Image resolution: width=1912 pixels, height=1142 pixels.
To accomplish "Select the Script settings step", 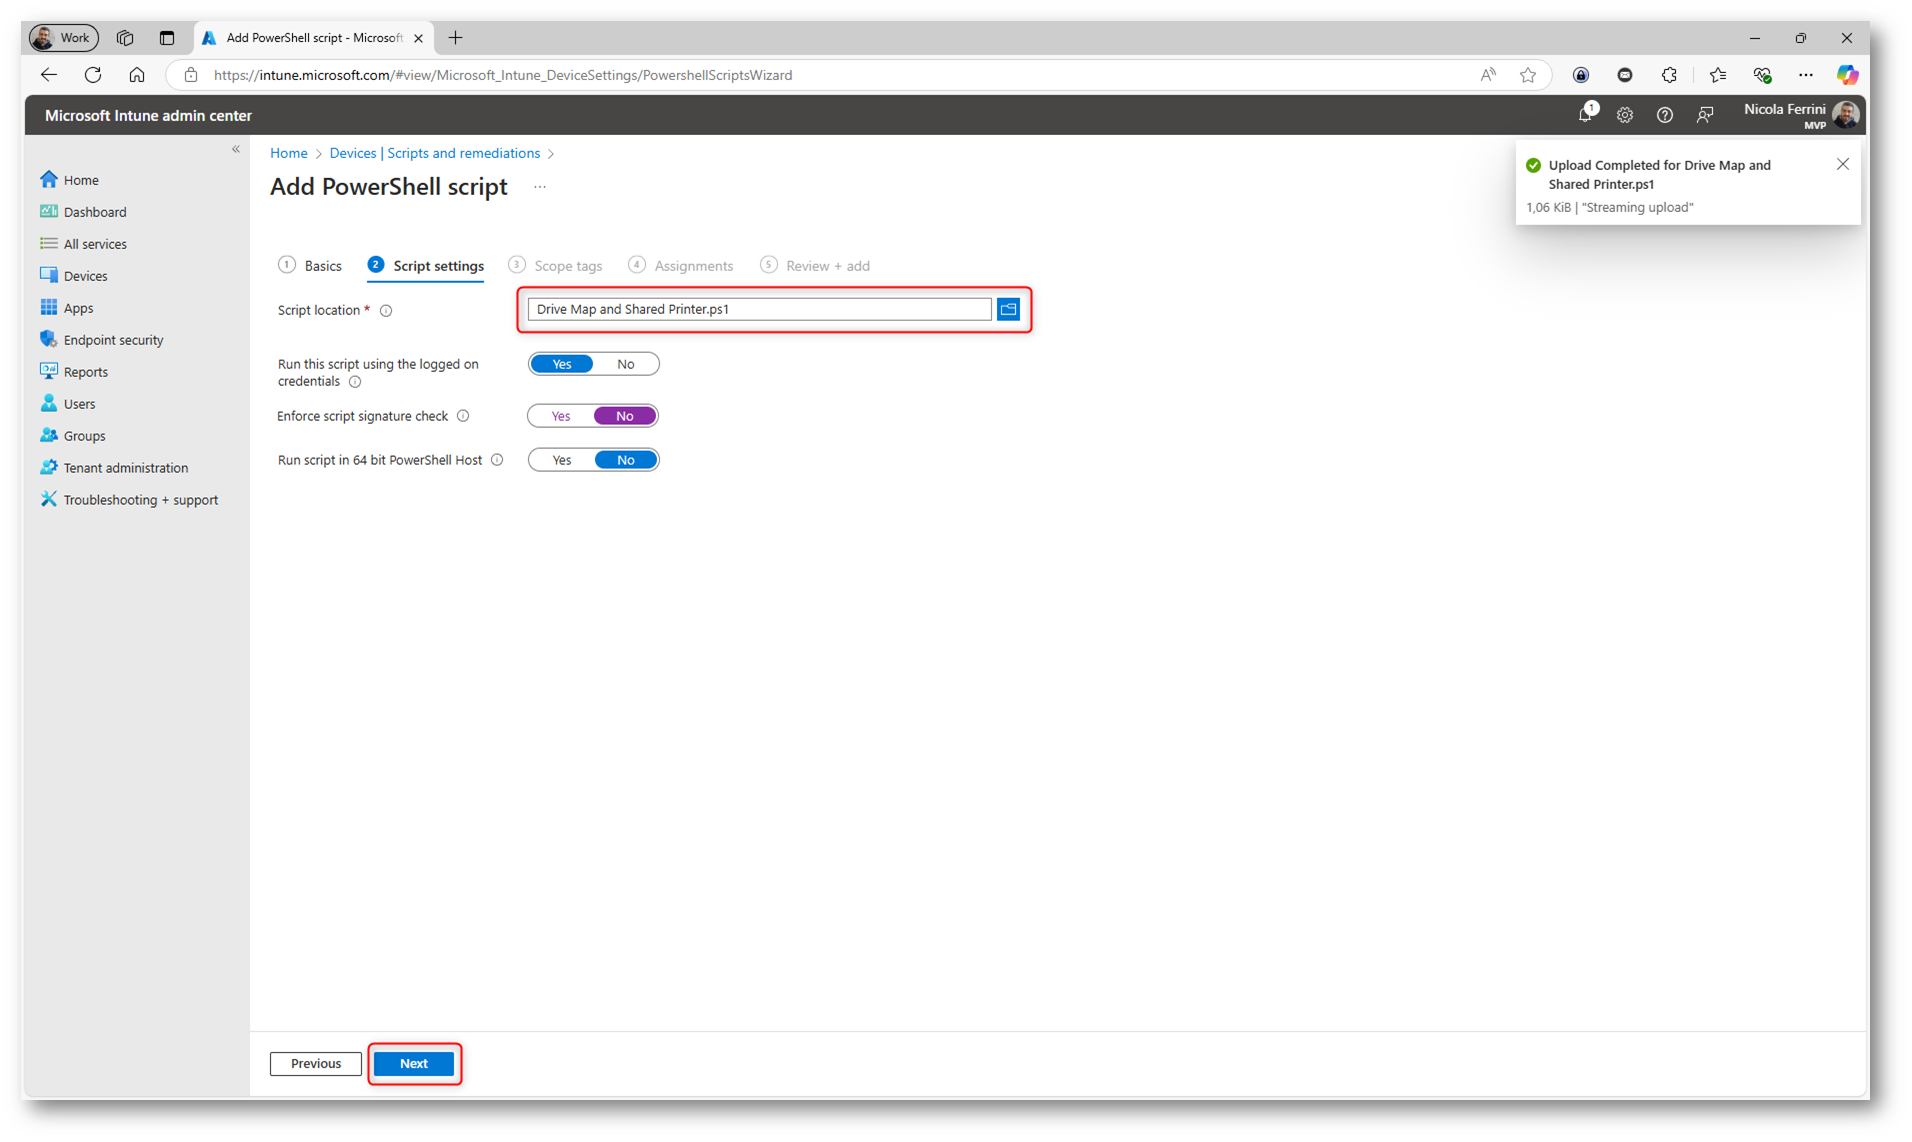I will click(x=426, y=266).
